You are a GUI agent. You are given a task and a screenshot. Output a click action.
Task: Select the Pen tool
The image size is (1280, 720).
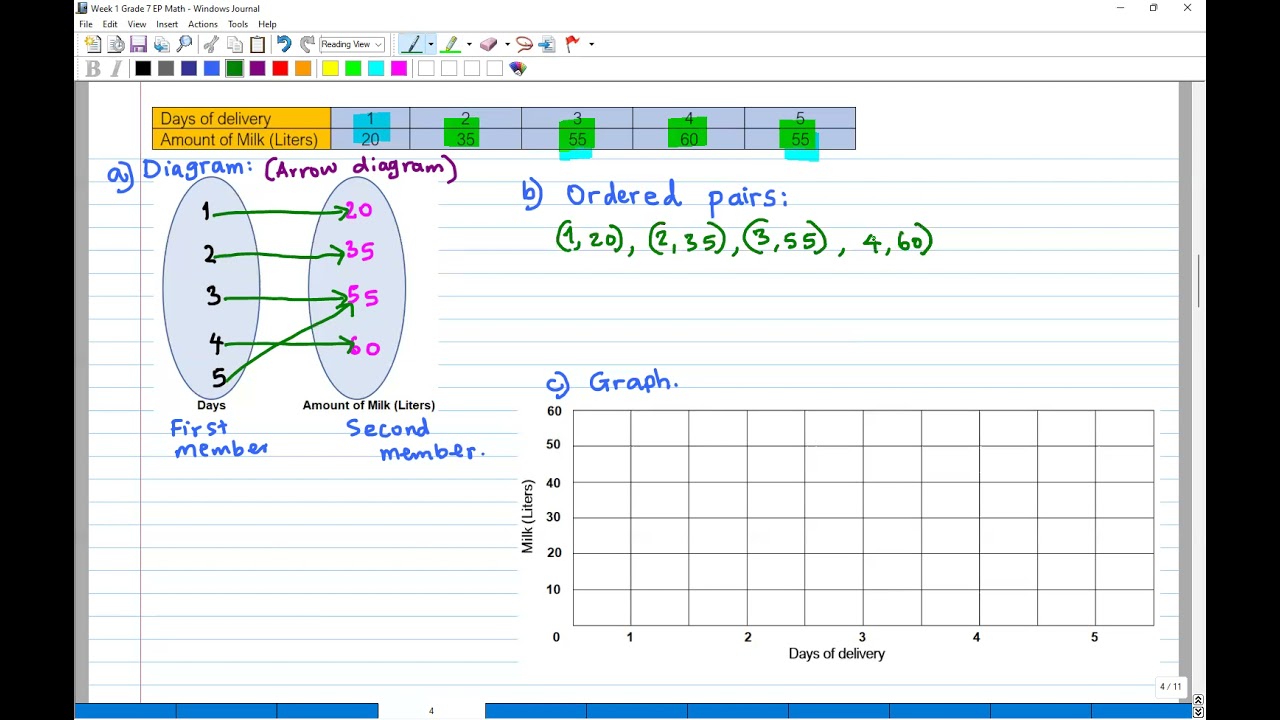click(x=412, y=44)
